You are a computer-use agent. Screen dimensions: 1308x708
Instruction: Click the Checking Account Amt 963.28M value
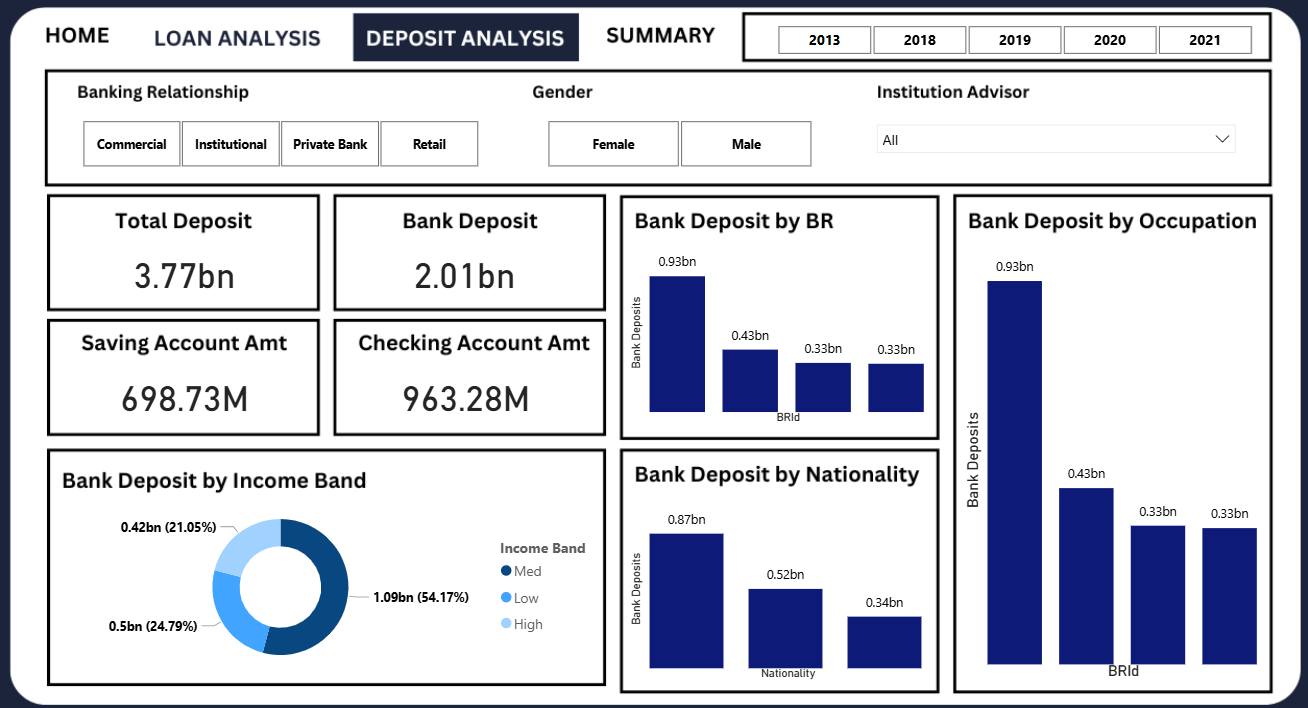(466, 399)
